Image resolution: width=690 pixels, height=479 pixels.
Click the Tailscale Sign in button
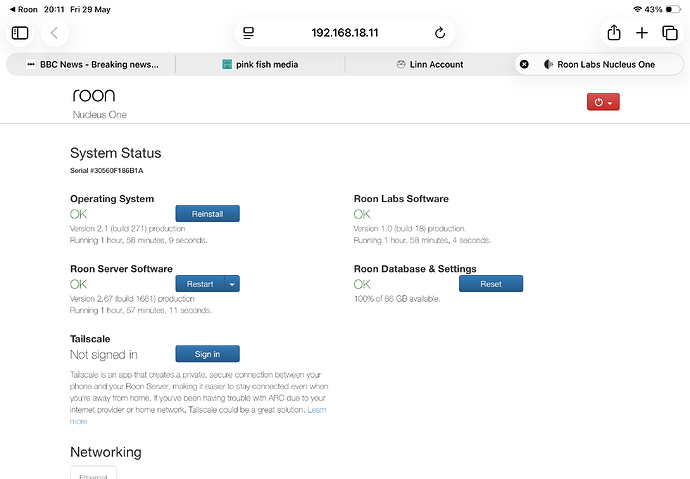click(207, 354)
